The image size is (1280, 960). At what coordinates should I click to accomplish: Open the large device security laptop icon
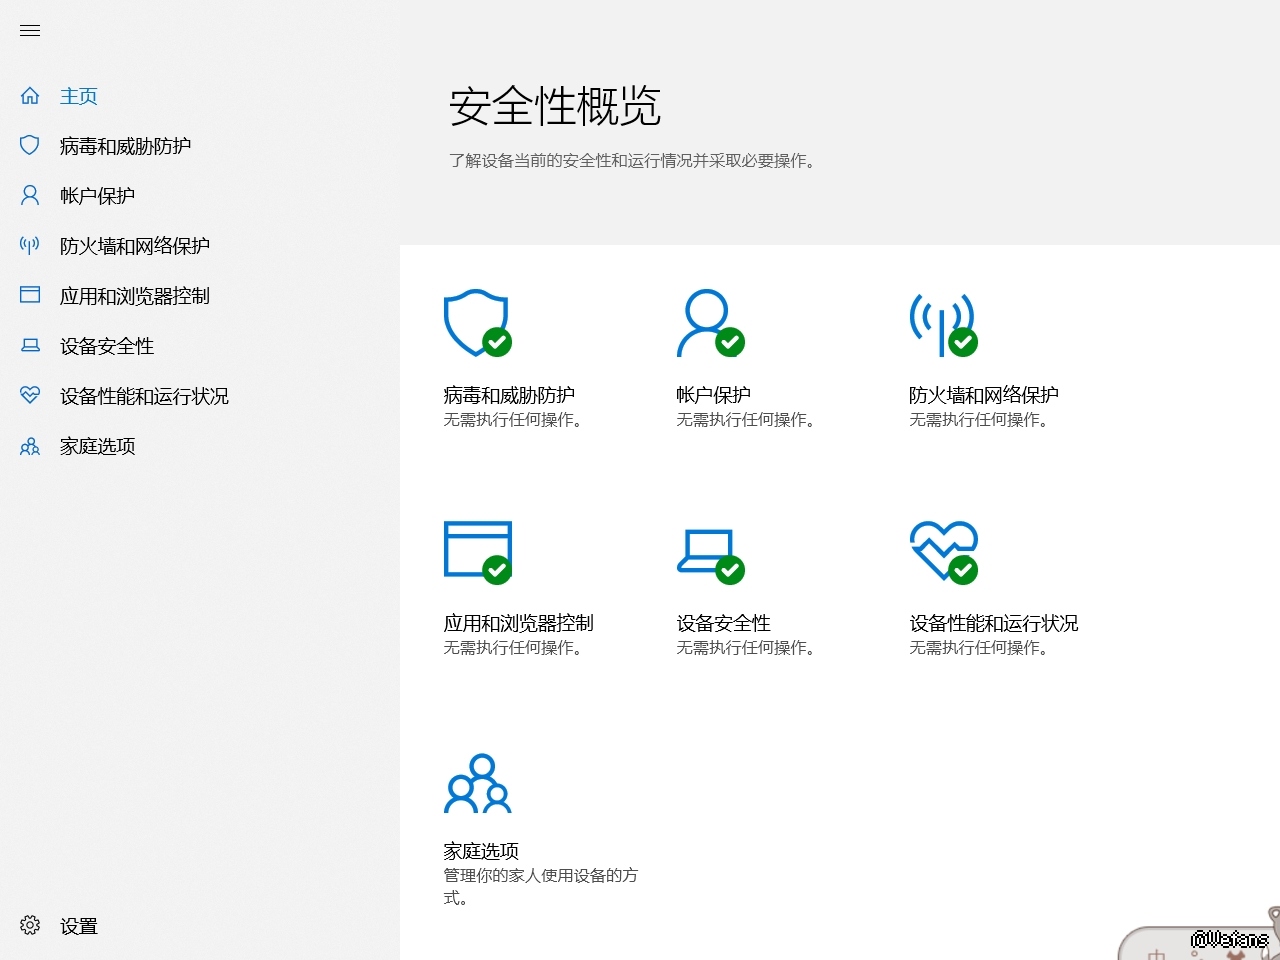pos(711,555)
